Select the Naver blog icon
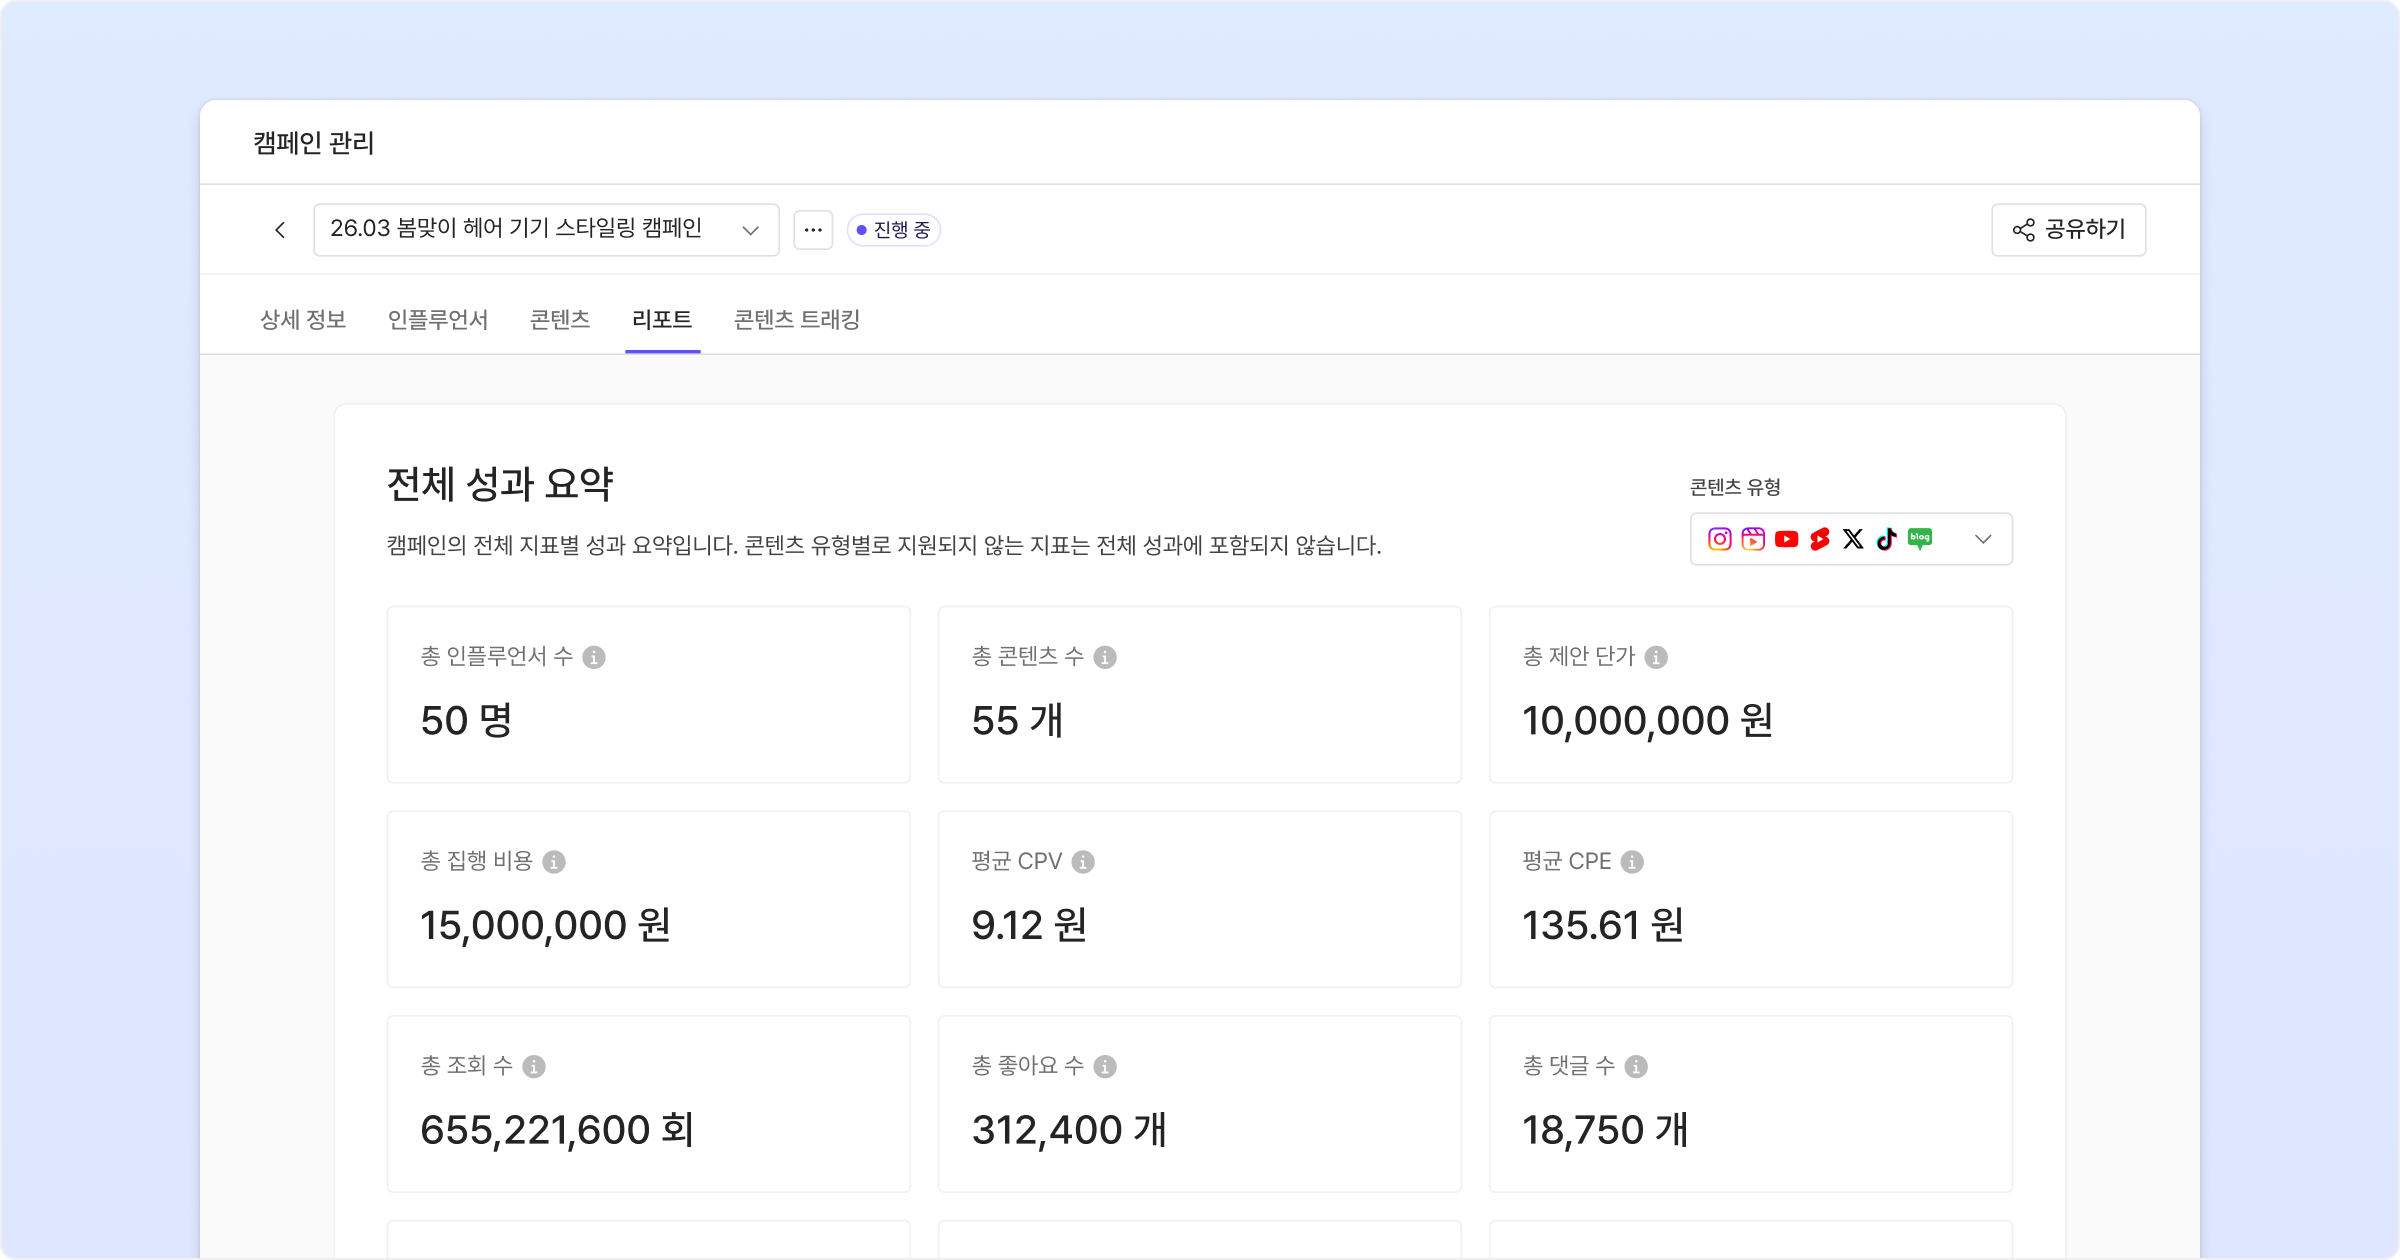The height and width of the screenshot is (1260, 2400). [x=1920, y=539]
